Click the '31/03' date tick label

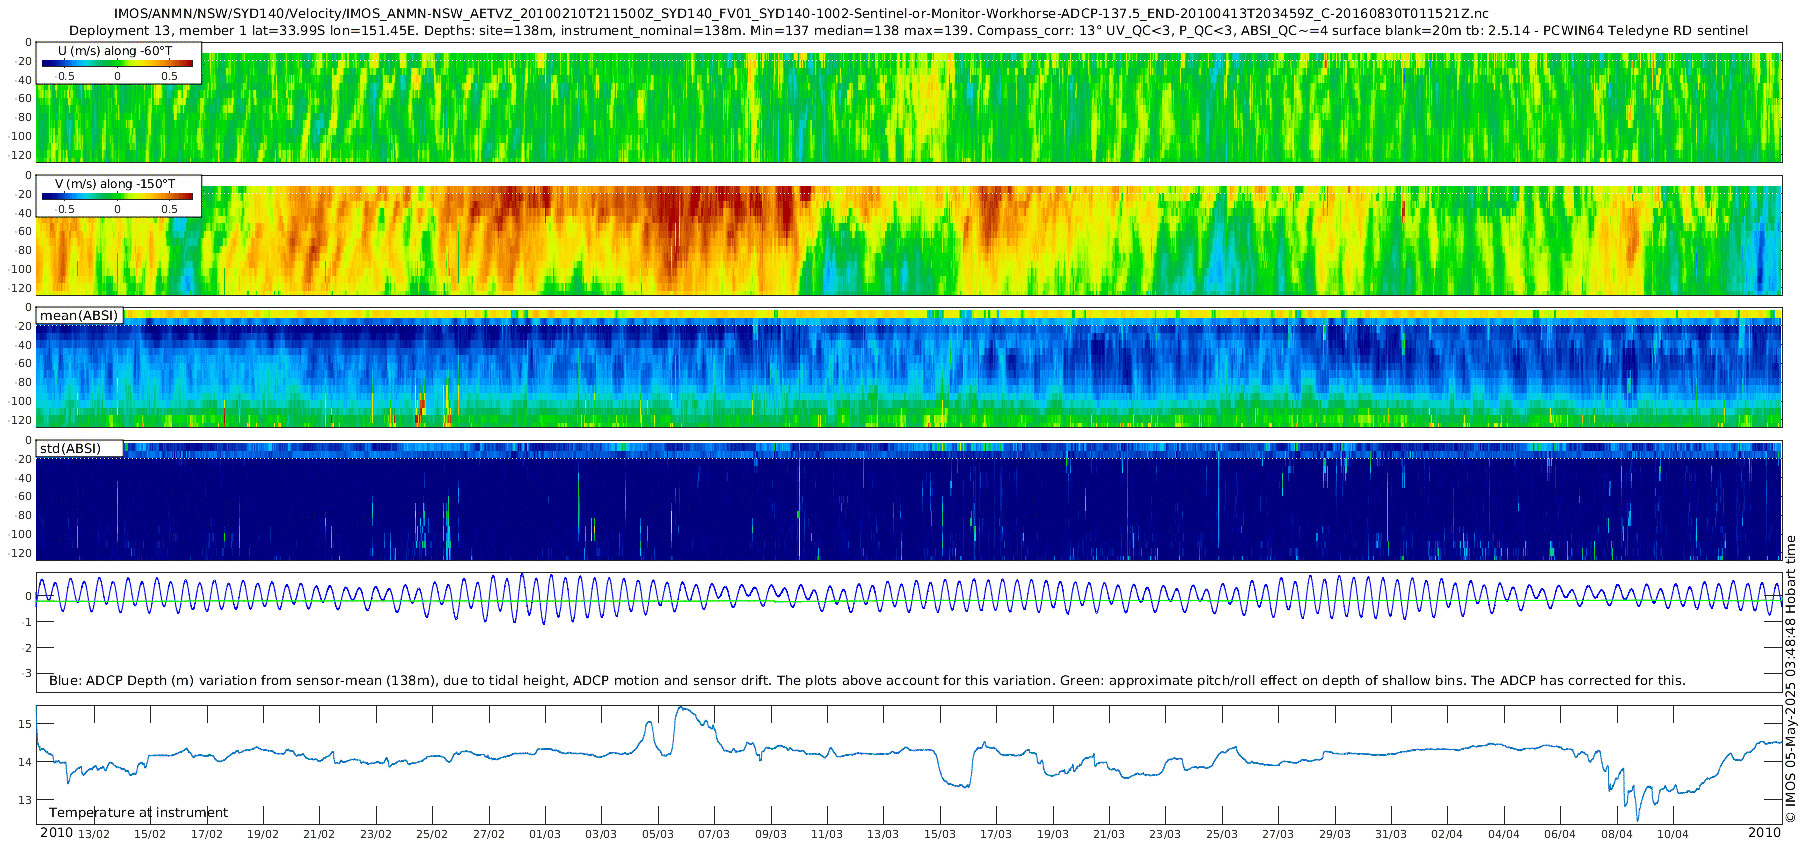pyautogui.click(x=1391, y=834)
